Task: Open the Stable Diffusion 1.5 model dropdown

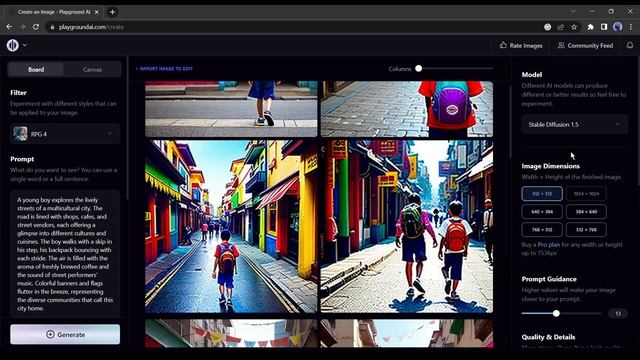Action: click(574, 124)
